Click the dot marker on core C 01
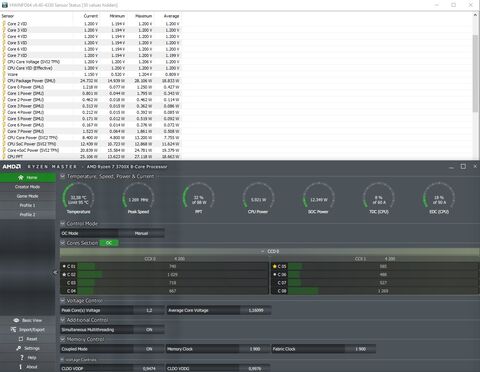Viewport: 480px width, 372px height. [x=64, y=266]
